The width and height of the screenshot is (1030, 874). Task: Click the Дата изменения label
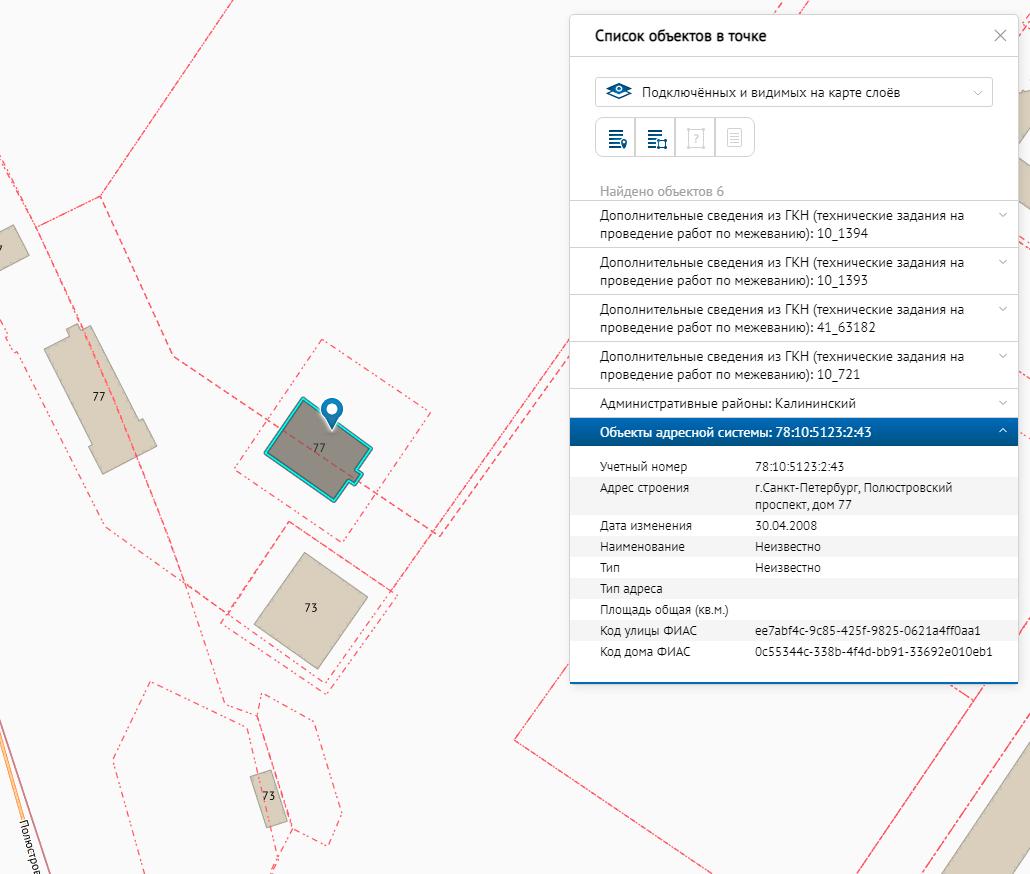pos(645,526)
